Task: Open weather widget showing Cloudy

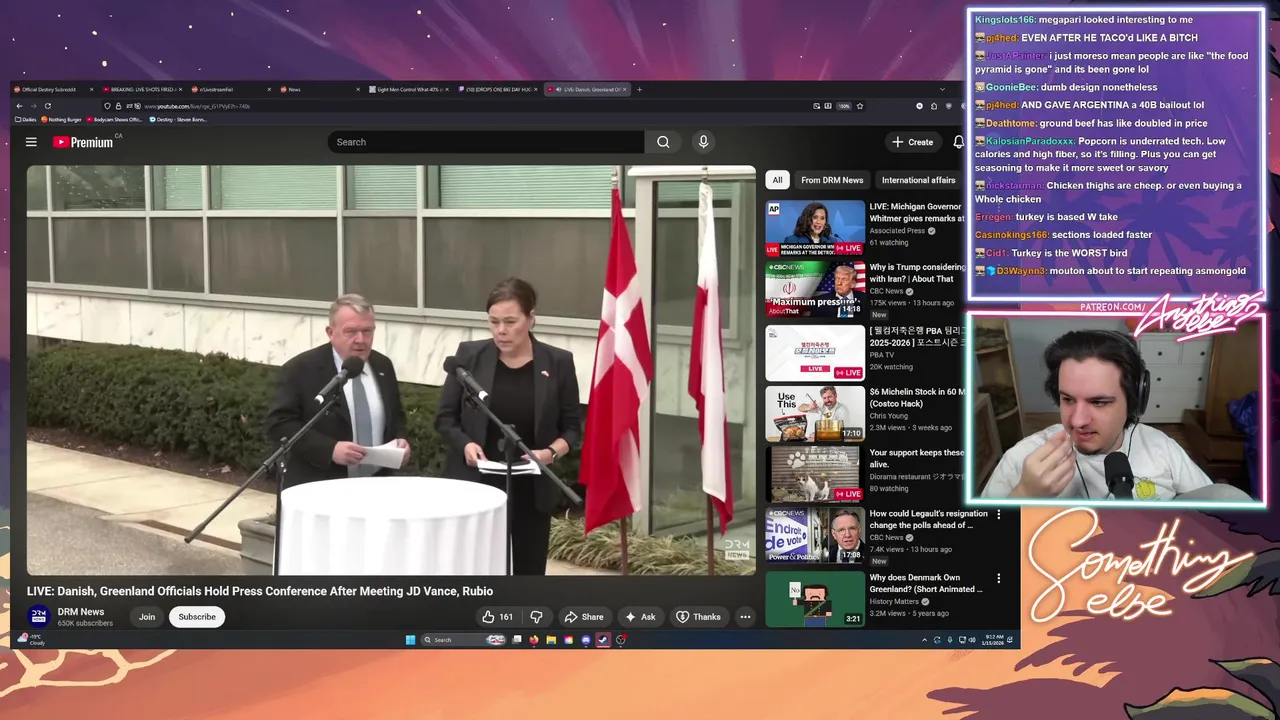Action: [x=30, y=640]
